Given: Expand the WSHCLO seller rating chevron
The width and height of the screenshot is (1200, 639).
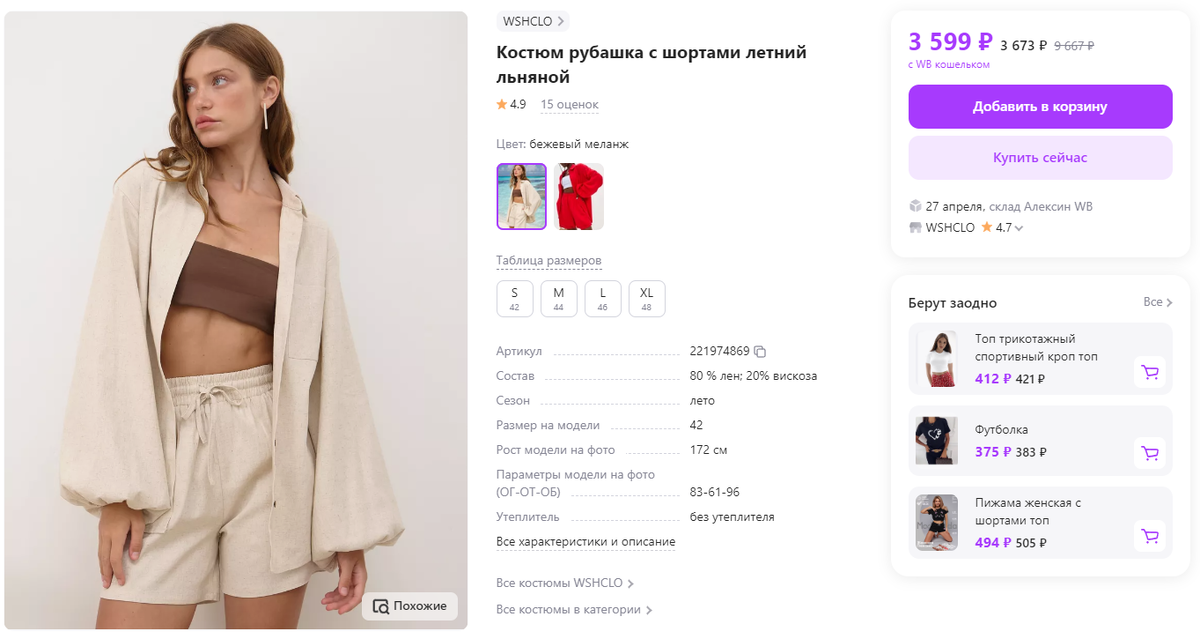Looking at the screenshot, I should pyautogui.click(x=1019, y=229).
